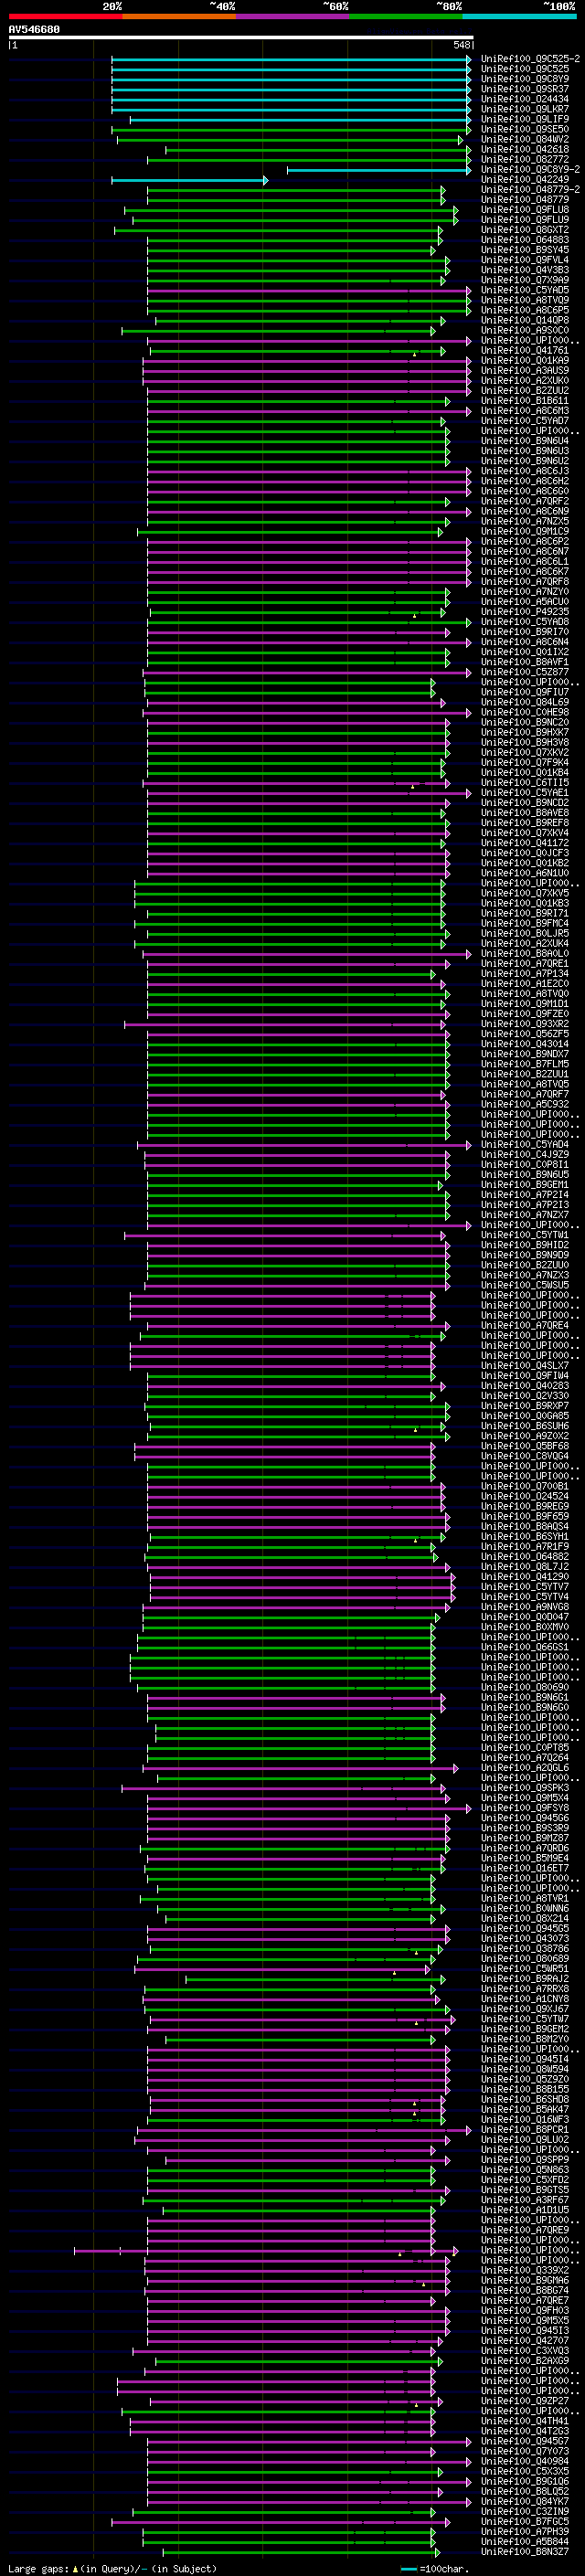The height and width of the screenshot is (2576, 585).
Task: Select the UniRef100_Q8GXT2 label
Action: tap(525, 229)
